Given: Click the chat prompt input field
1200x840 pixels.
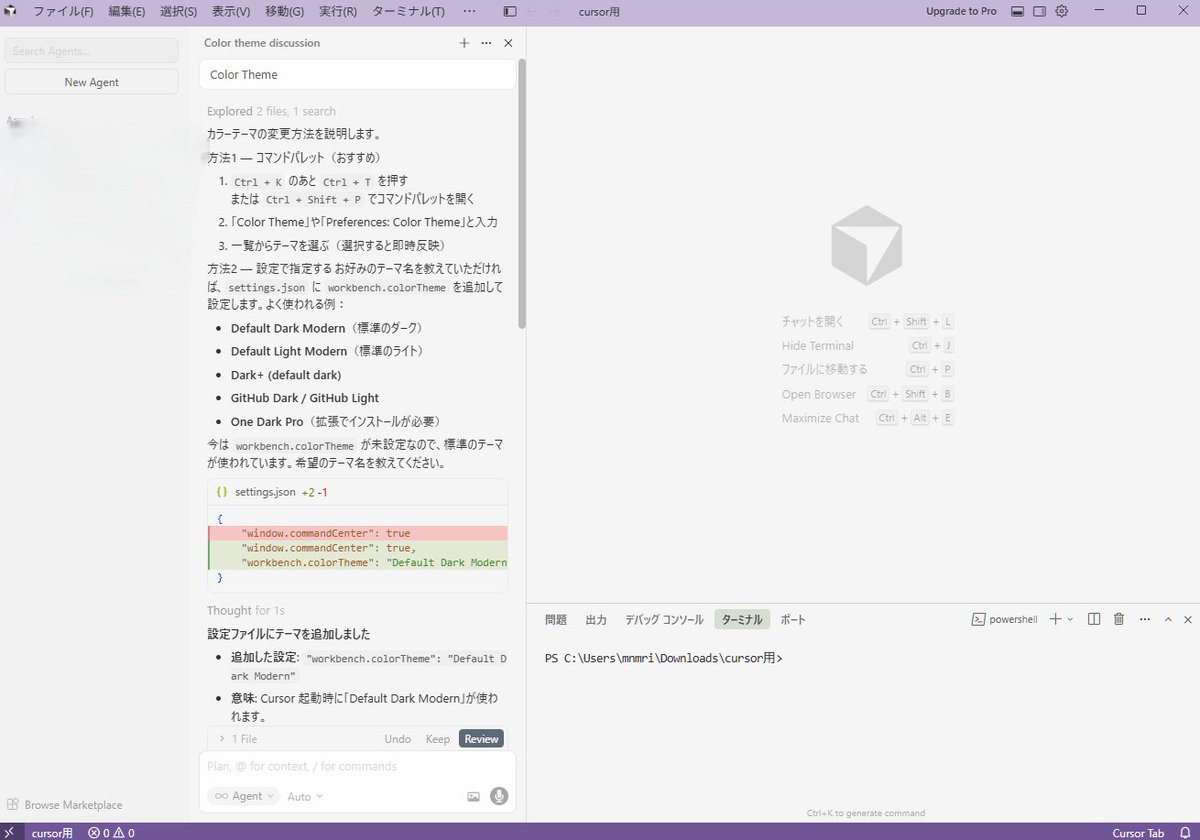Looking at the screenshot, I should (358, 767).
